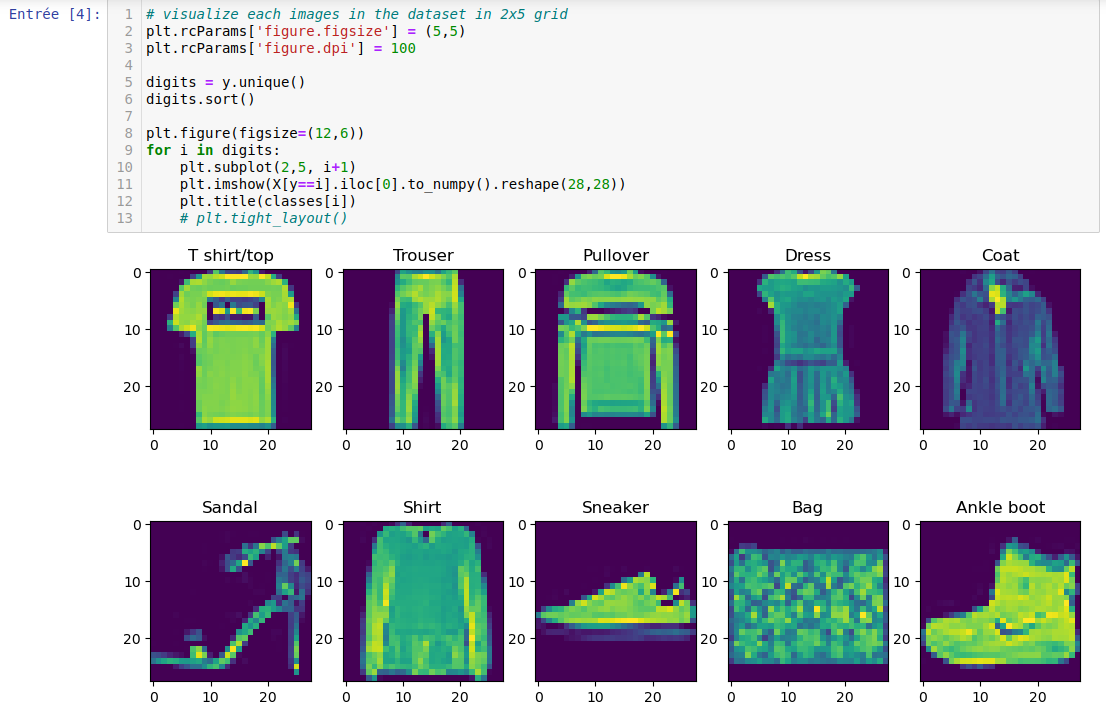Click the Pullover sample plot

pos(615,349)
